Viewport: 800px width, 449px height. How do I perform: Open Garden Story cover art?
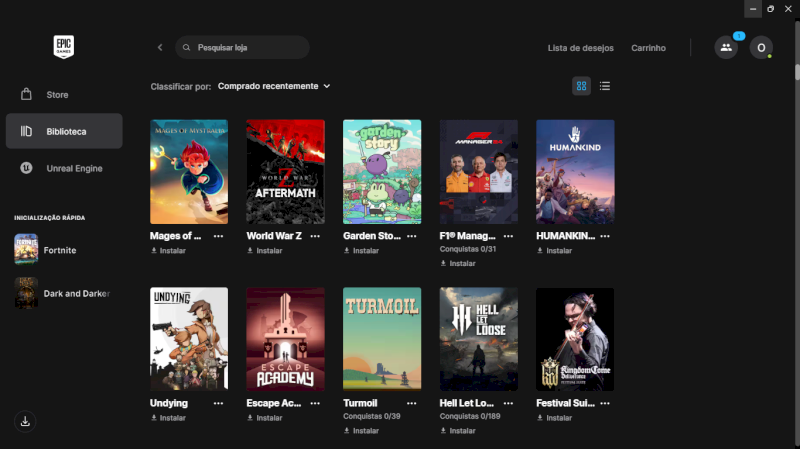click(382, 171)
